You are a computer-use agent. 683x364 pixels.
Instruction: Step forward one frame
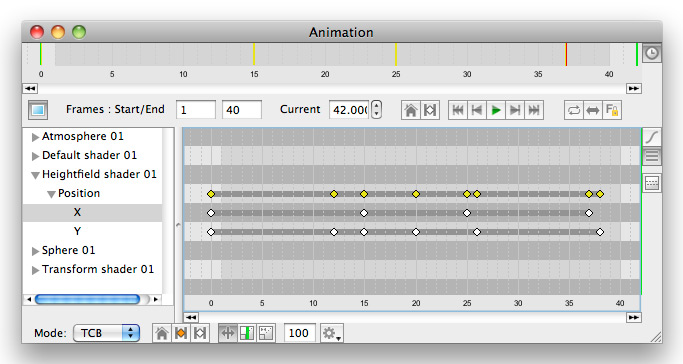click(x=515, y=110)
